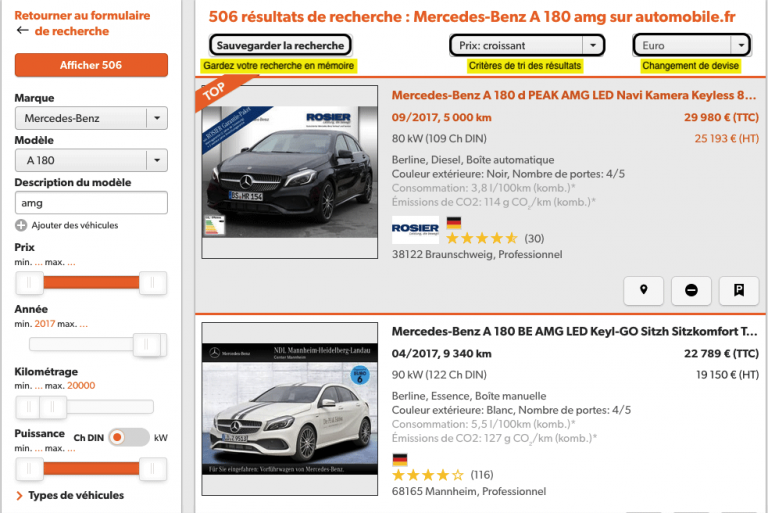Open the Marque Mercedes-Benz dropdown
The image size is (768, 513).
tap(91, 118)
